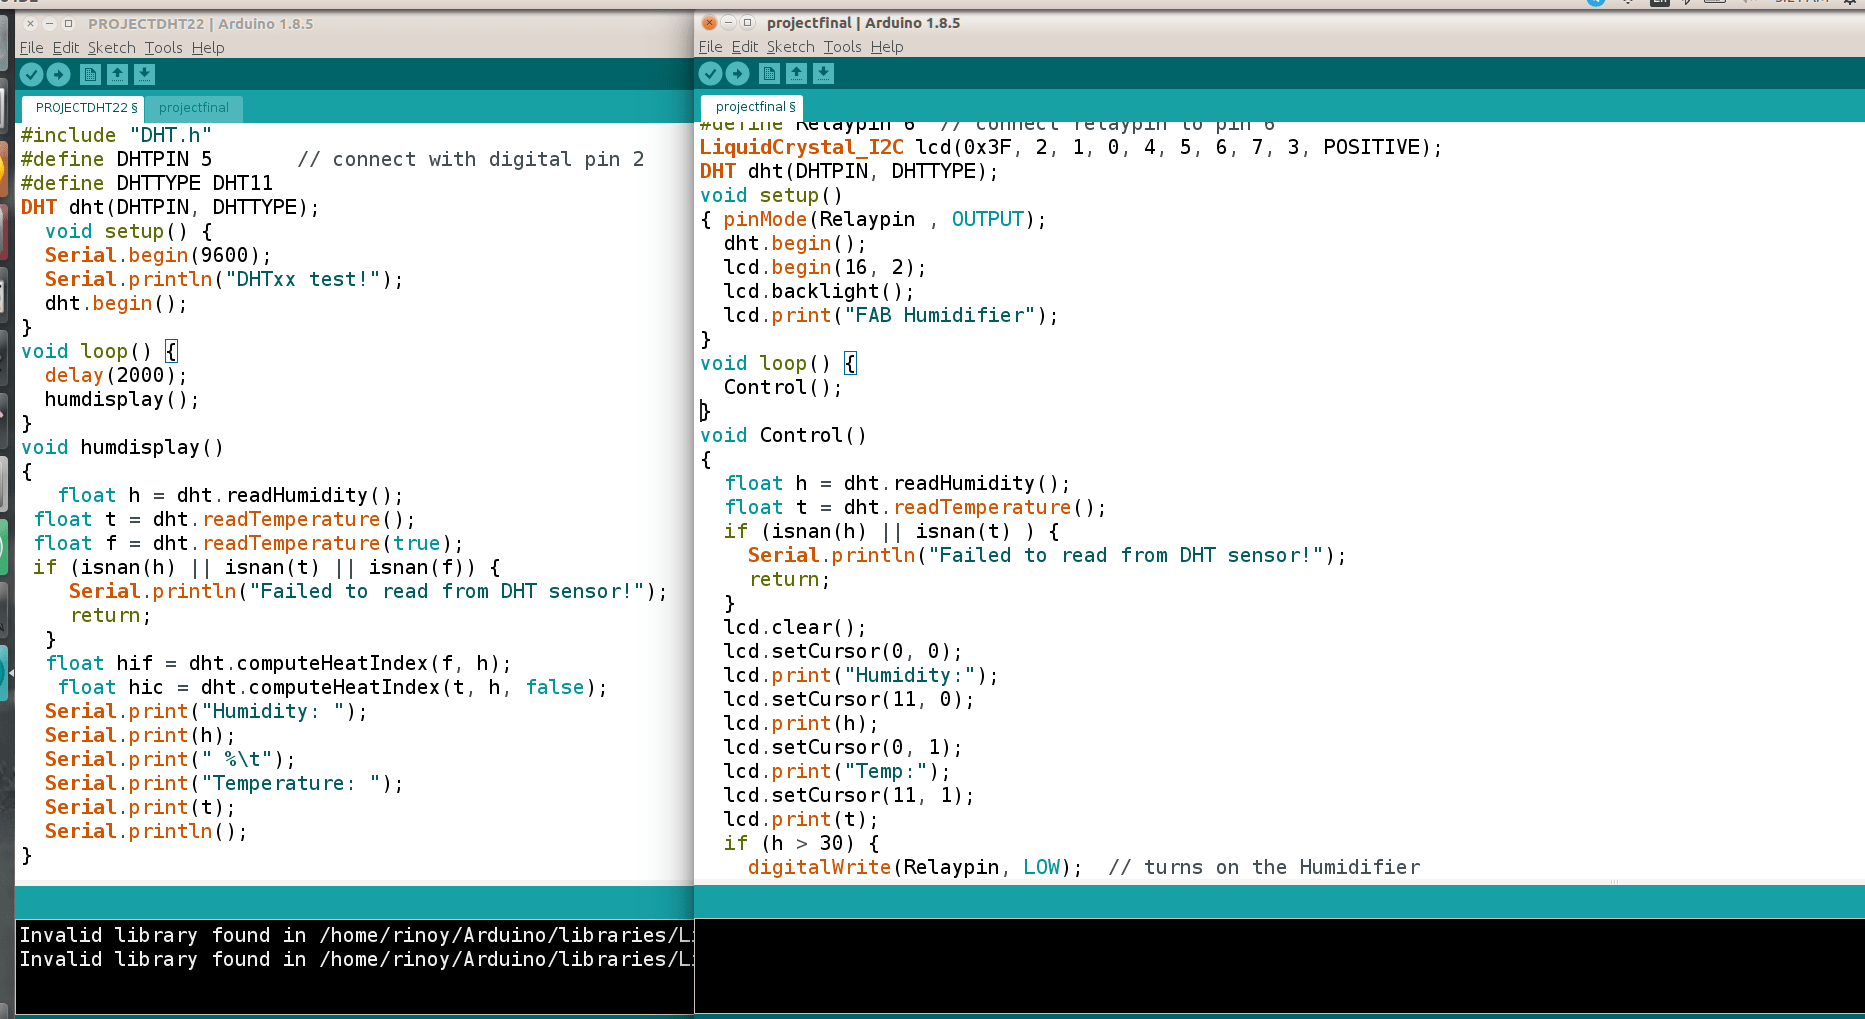This screenshot has width=1865, height=1019.
Task: Click Verify button in PROJECTDHT22 window
Action: point(31,74)
